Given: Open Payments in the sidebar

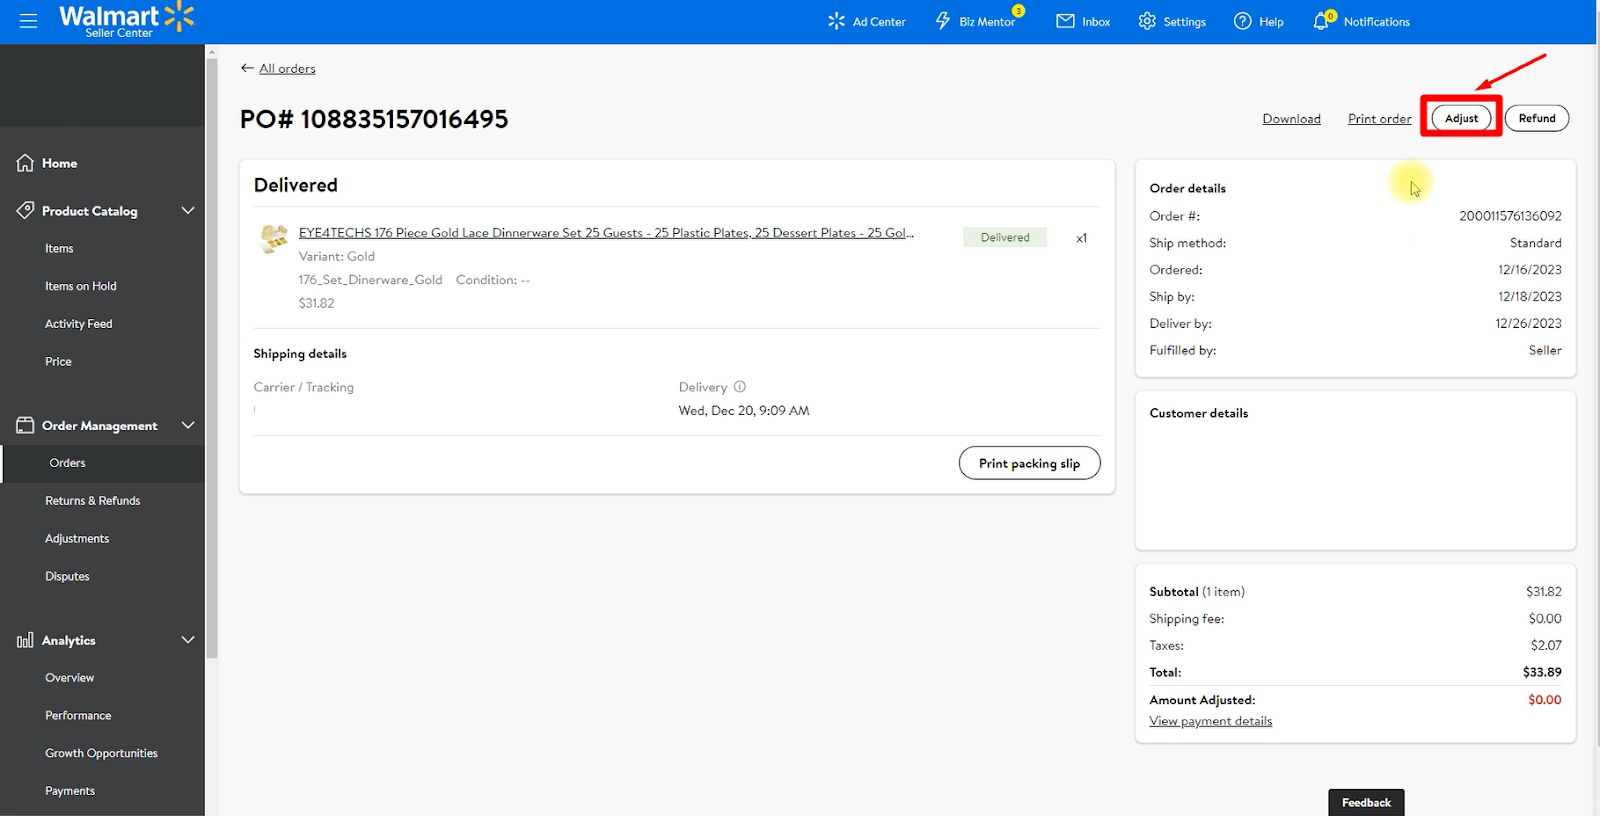Looking at the screenshot, I should (x=69, y=791).
